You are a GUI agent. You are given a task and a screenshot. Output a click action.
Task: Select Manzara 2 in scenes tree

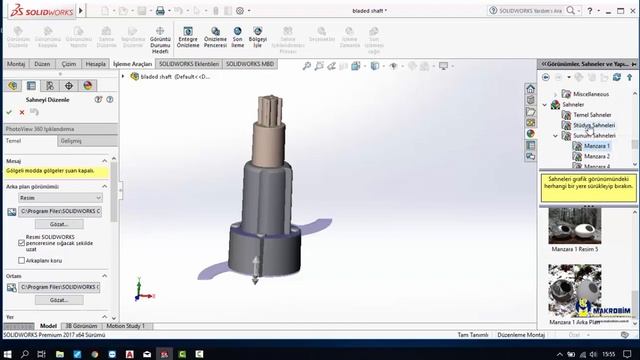click(x=597, y=156)
